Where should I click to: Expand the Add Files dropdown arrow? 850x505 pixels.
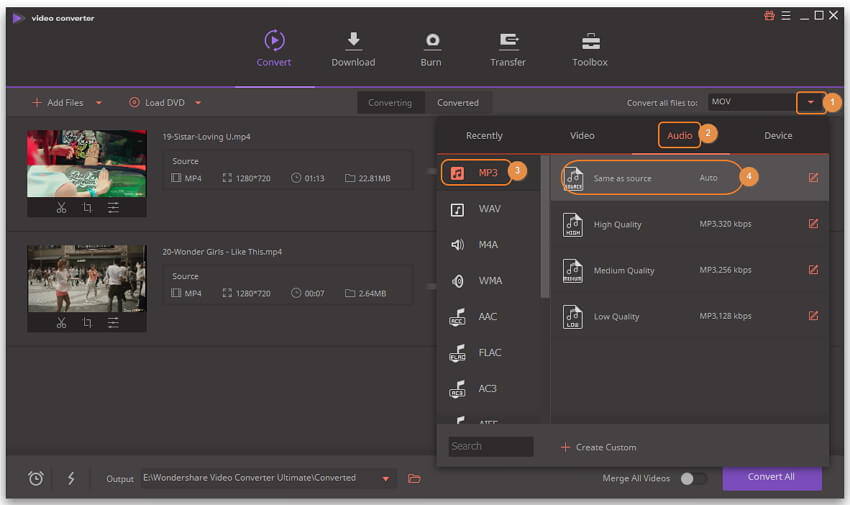[x=99, y=102]
